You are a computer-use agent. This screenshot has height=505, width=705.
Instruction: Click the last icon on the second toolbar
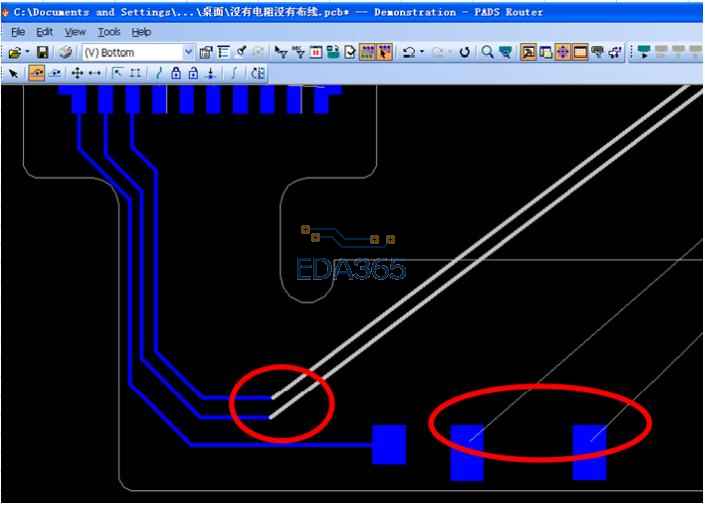click(x=258, y=73)
